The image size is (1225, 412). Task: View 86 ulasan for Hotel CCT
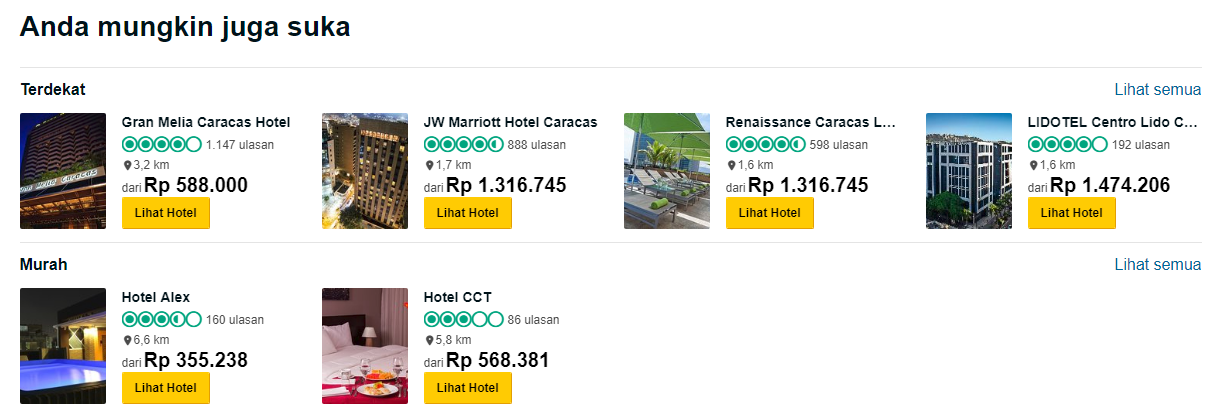pyautogui.click(x=533, y=320)
